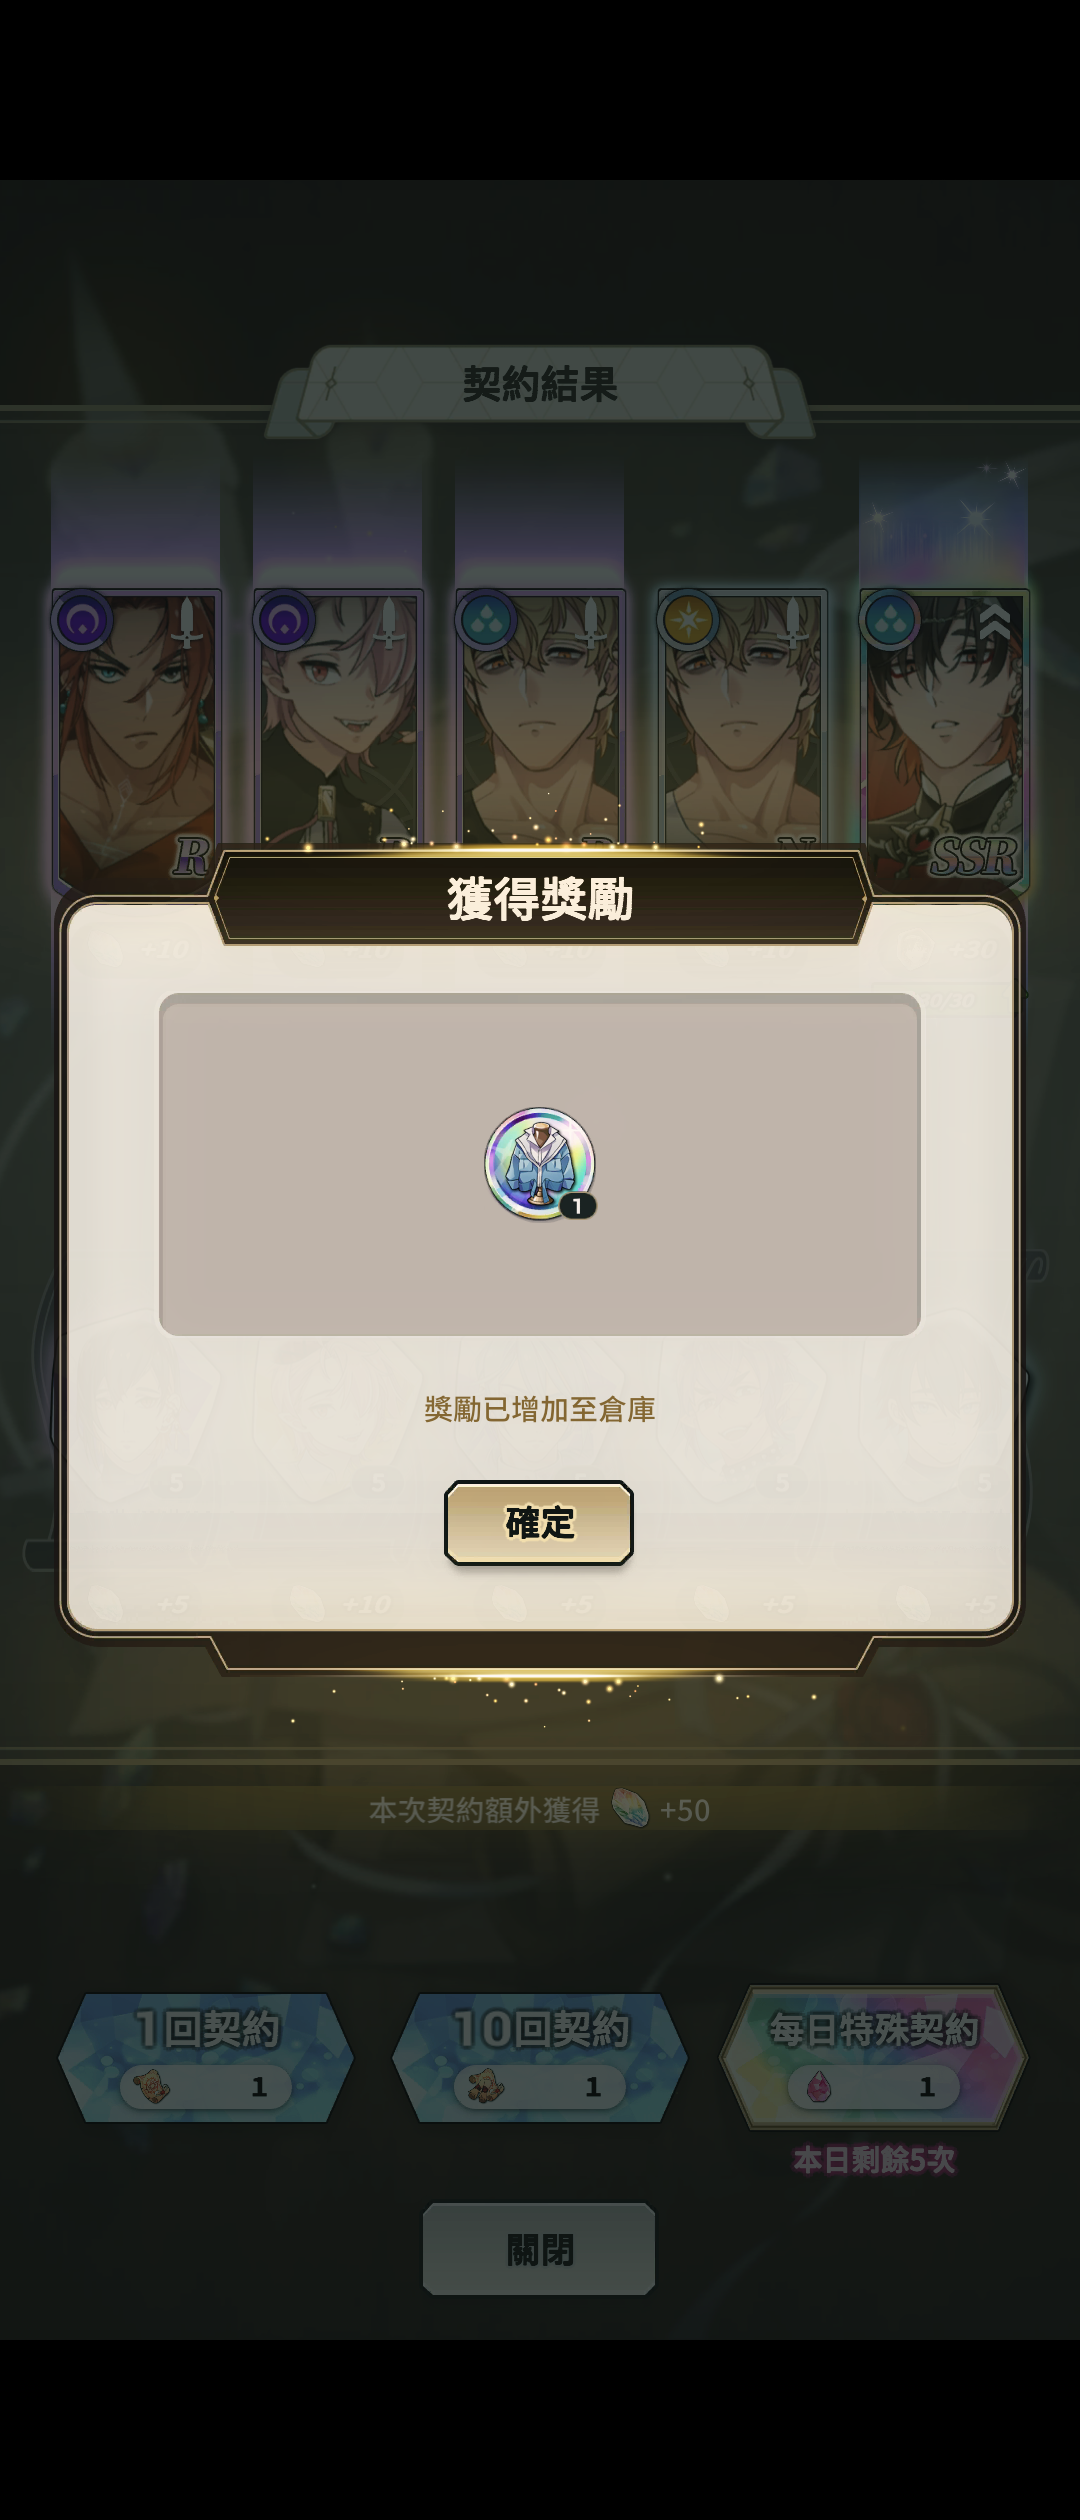
Task: Tap the scroll ticket icon in 1回契約
Action: click(x=152, y=2086)
